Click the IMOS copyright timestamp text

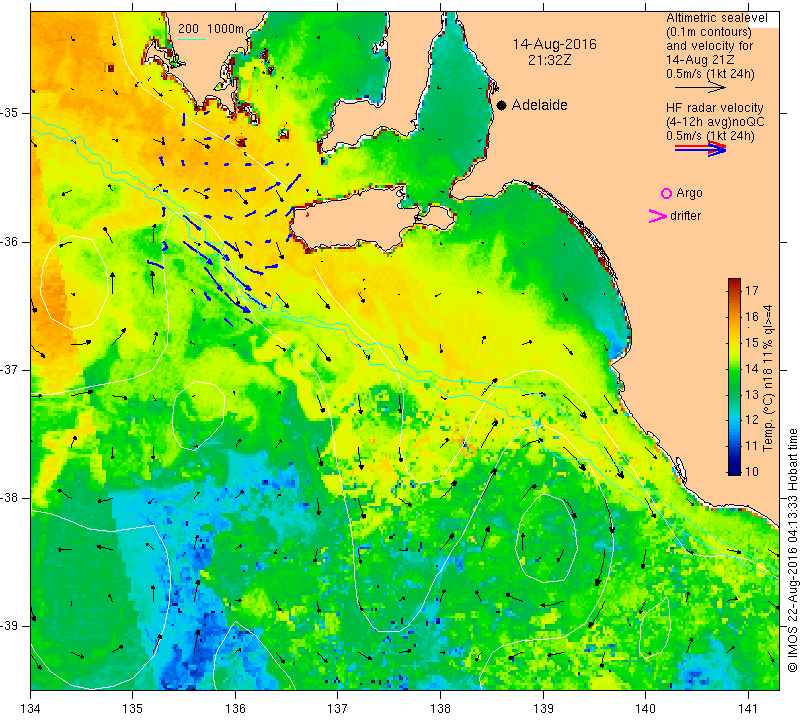click(792, 550)
